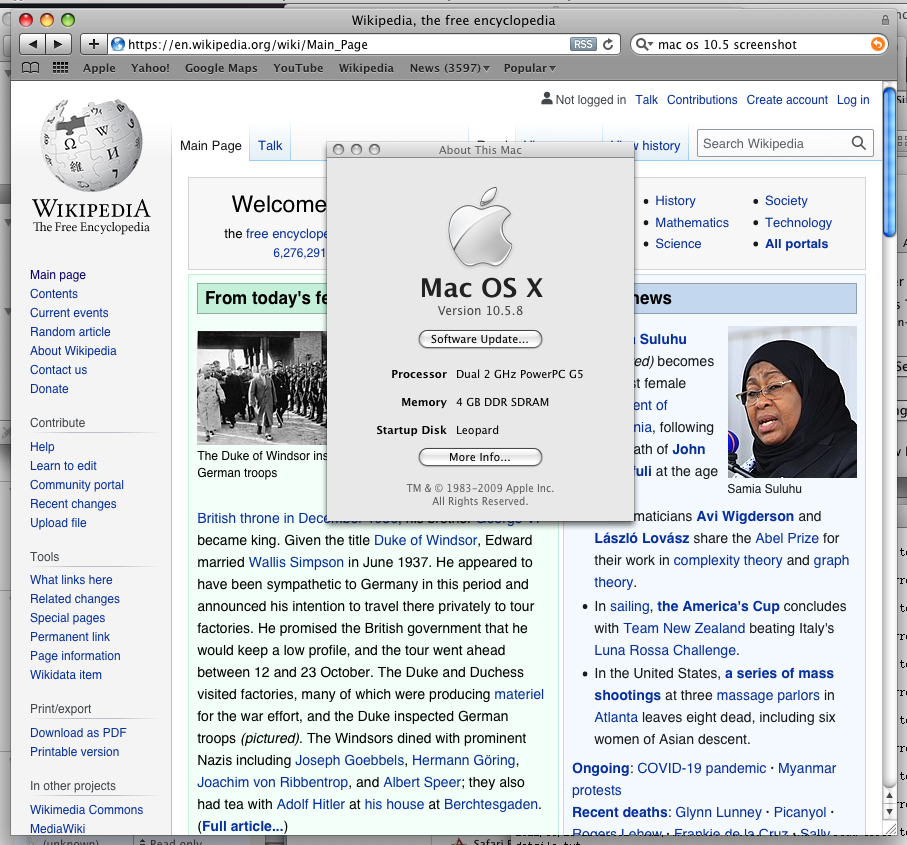This screenshot has width=907, height=845.
Task: Open the Abel Prize link
Action: click(x=787, y=538)
